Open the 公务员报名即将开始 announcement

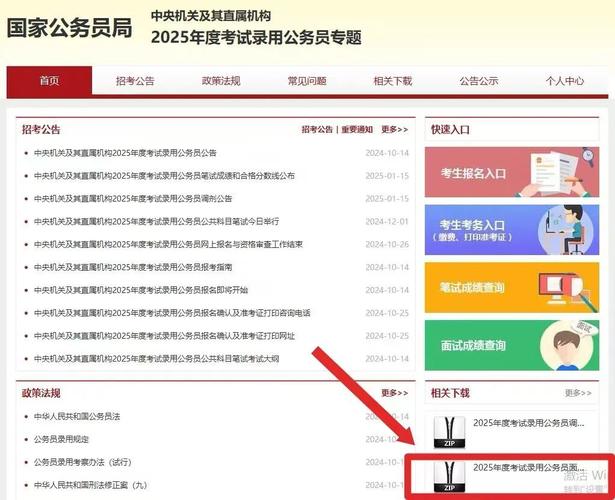141,290
